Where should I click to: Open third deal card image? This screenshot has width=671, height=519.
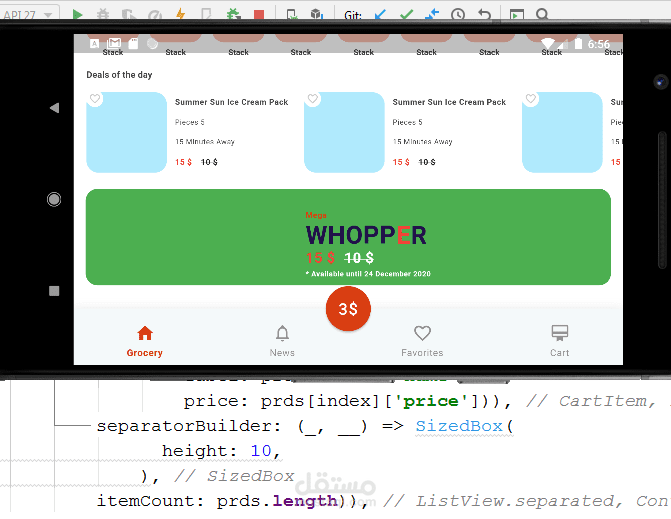click(x=562, y=132)
